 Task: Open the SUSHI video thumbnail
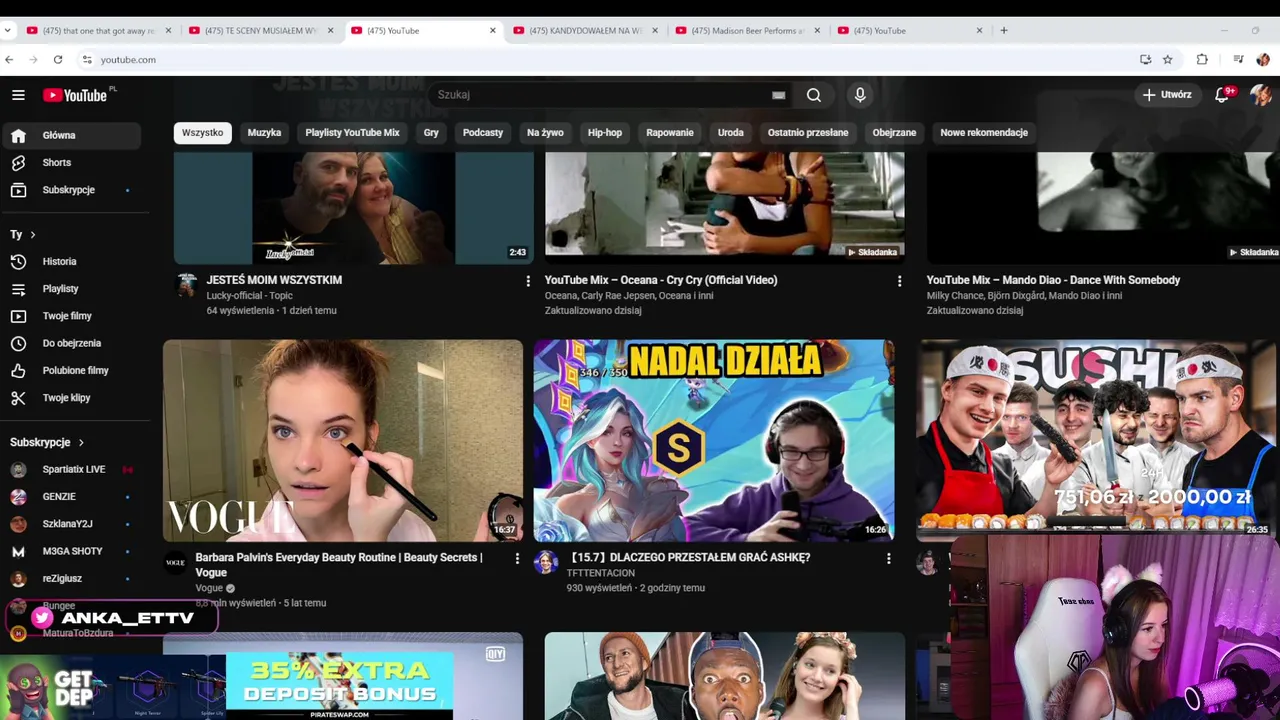click(1097, 441)
